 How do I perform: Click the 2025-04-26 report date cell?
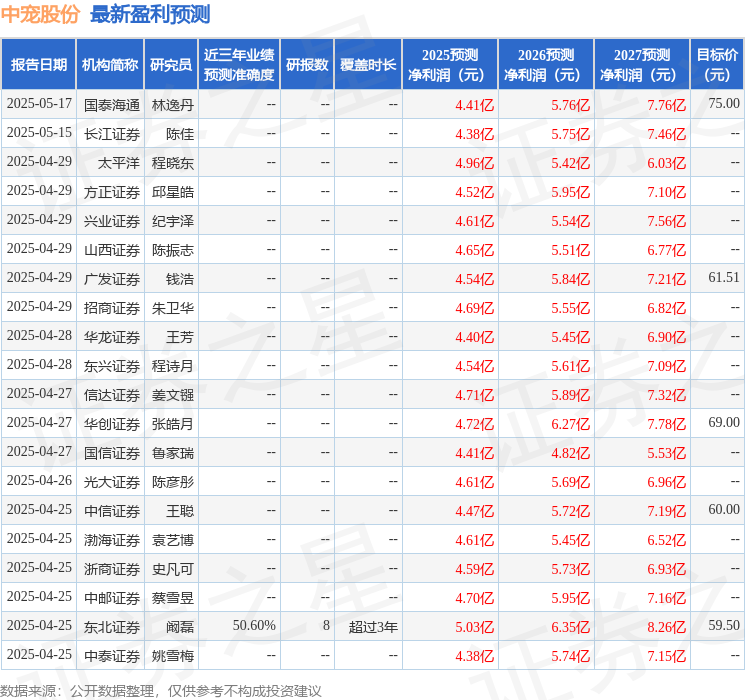tap(39, 480)
